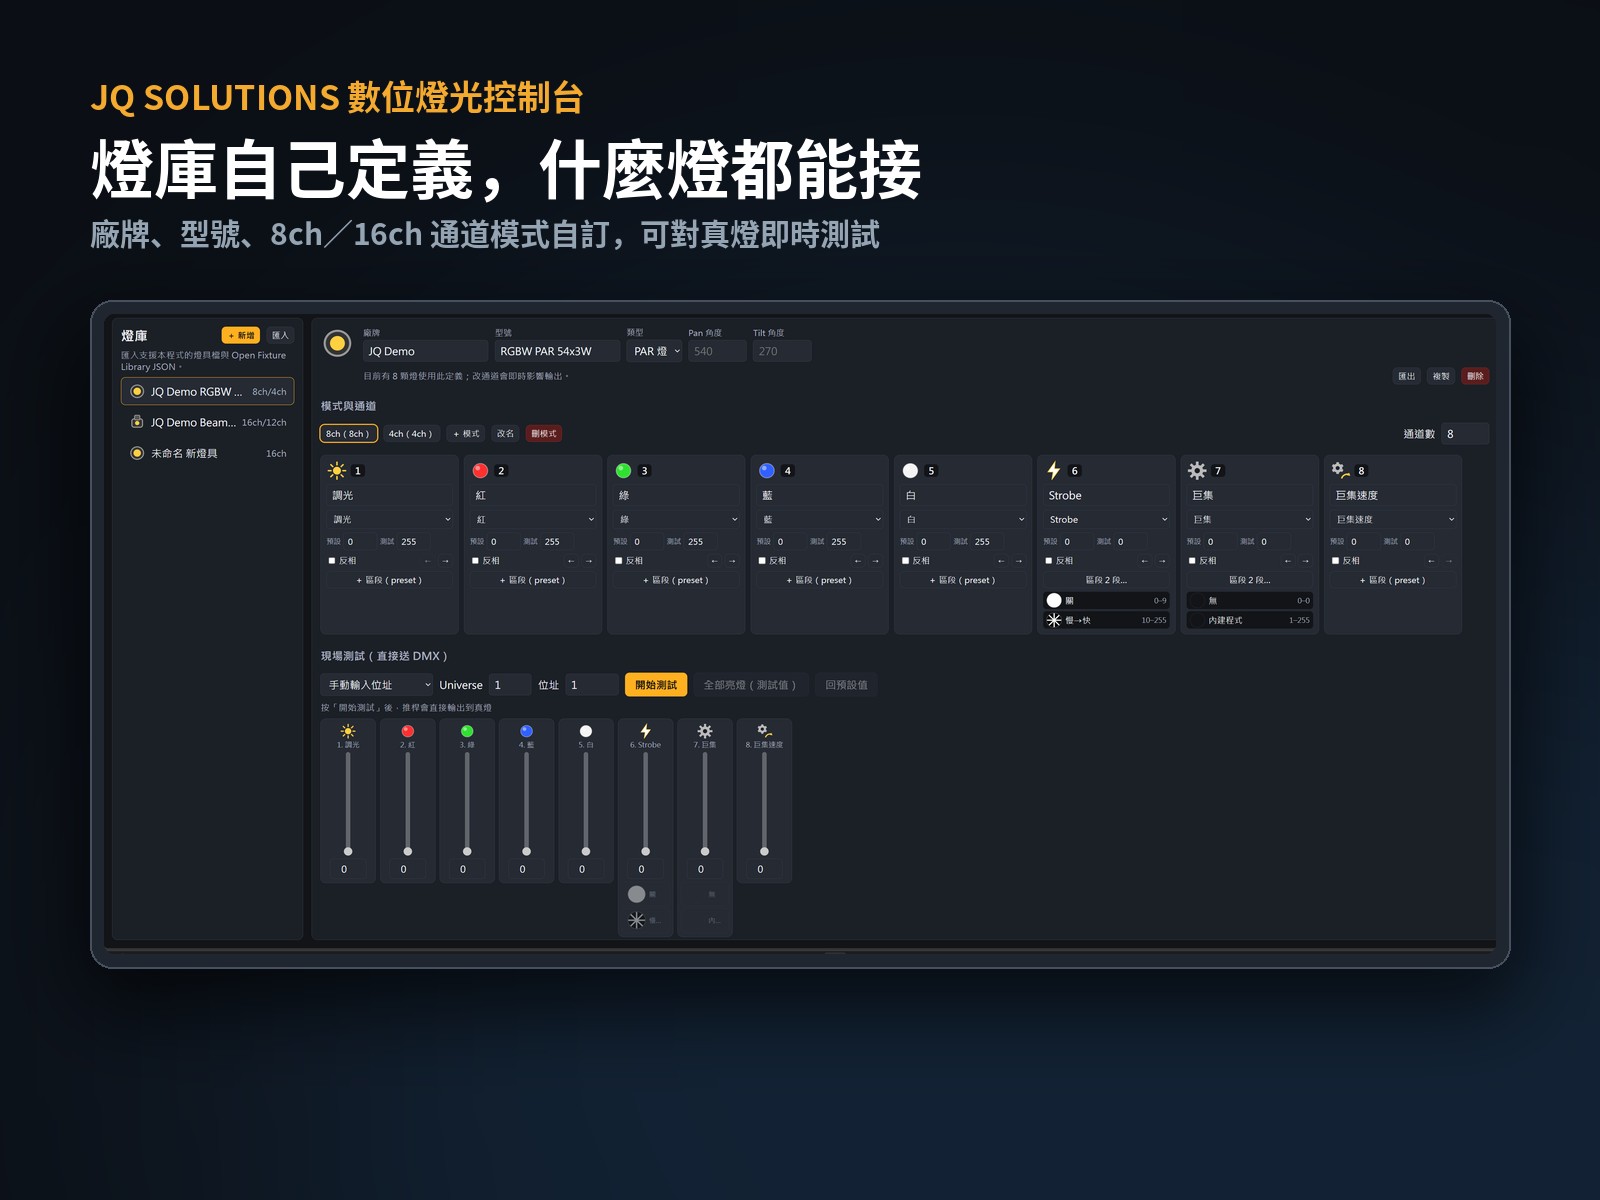
Task: Click the gear macro icon on channel 7 card
Action: click(x=1197, y=470)
